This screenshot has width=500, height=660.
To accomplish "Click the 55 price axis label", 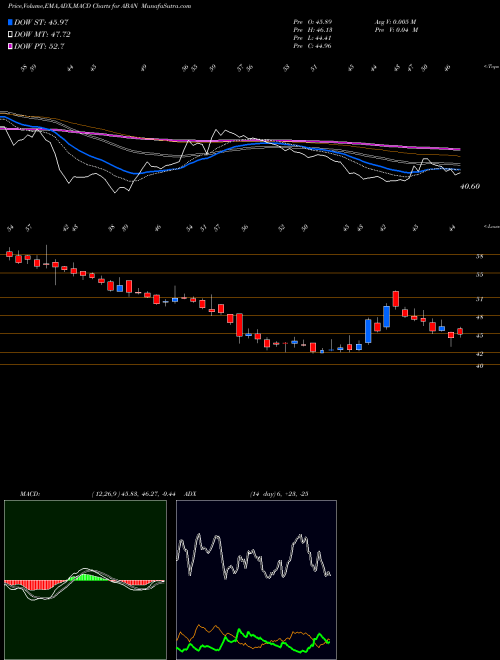I will click(x=479, y=275).
